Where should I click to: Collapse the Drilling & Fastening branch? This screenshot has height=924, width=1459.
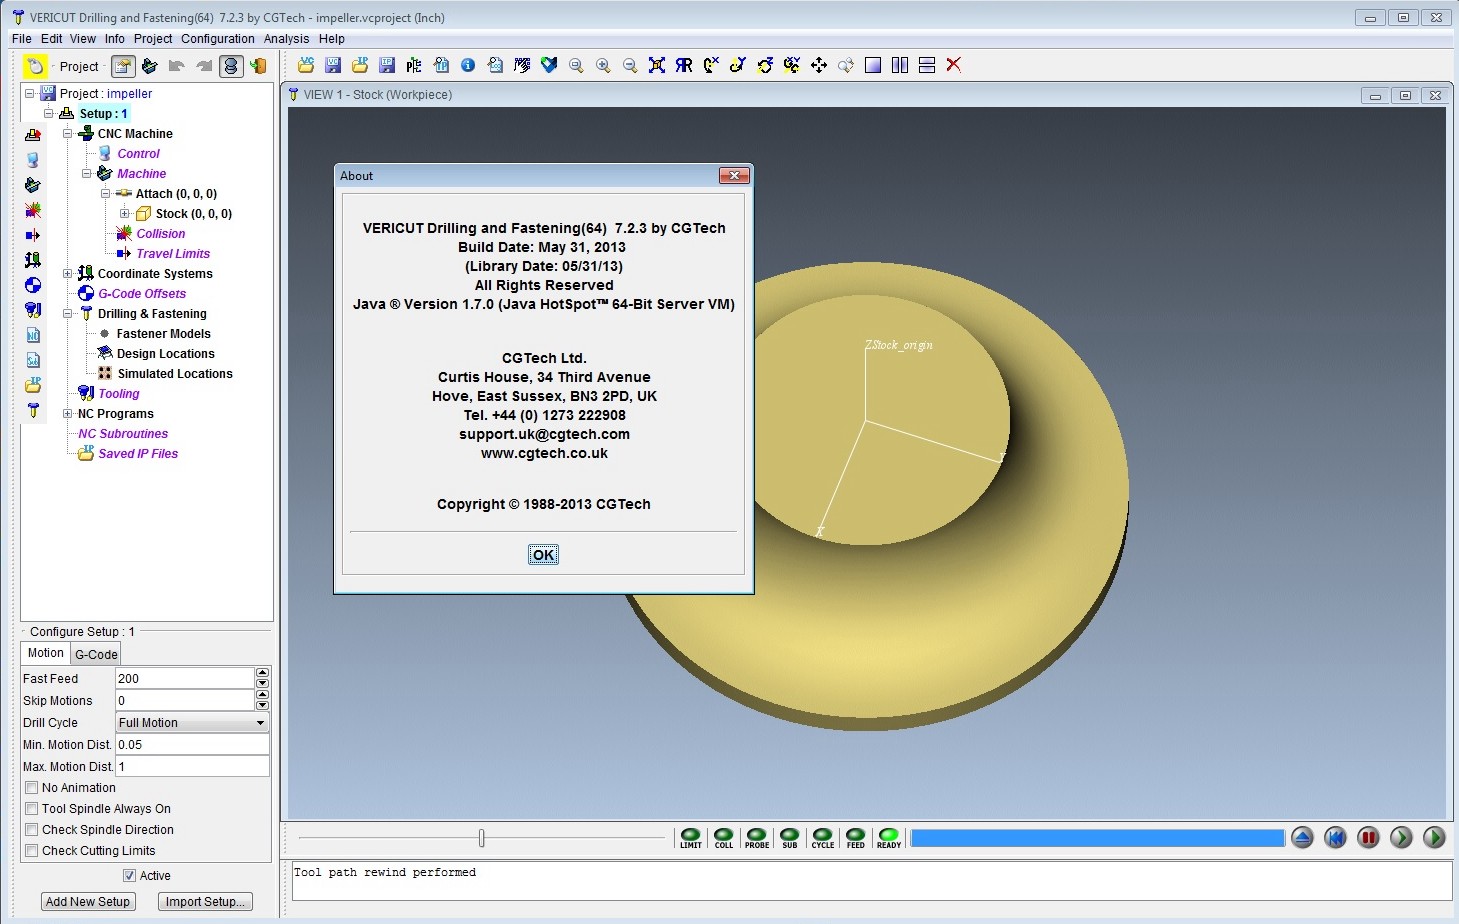68,314
